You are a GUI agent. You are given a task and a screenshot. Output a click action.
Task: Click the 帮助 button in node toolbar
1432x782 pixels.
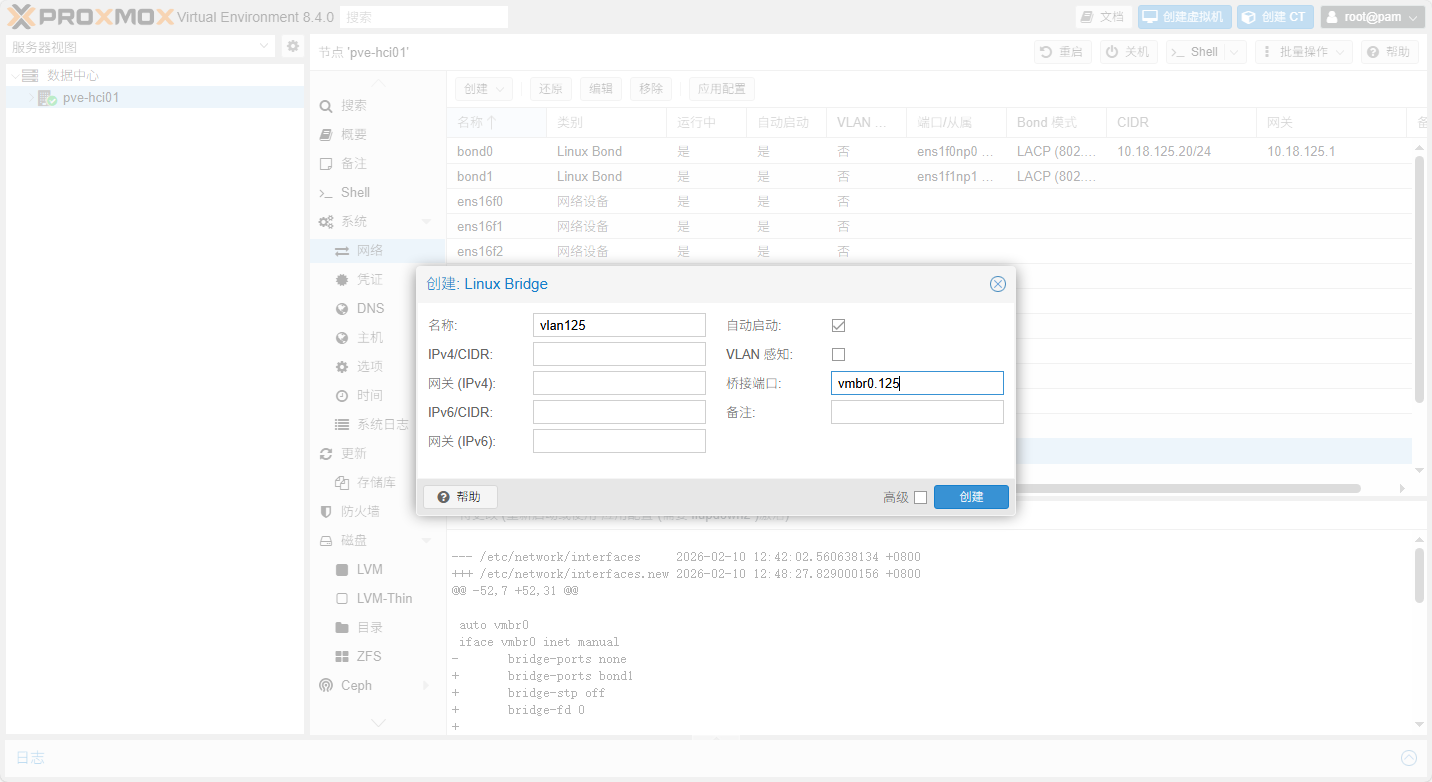[1390, 52]
